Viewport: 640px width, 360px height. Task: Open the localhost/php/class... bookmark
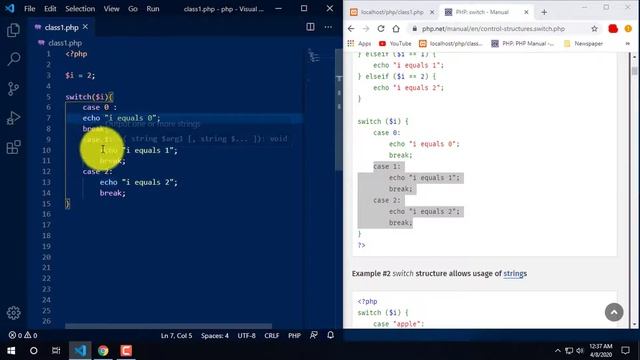[451, 43]
